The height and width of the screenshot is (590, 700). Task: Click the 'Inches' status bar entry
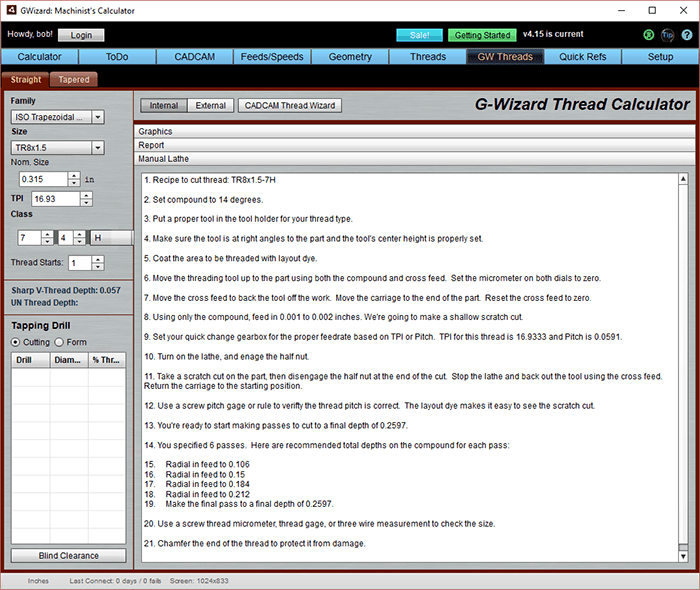coord(38,581)
